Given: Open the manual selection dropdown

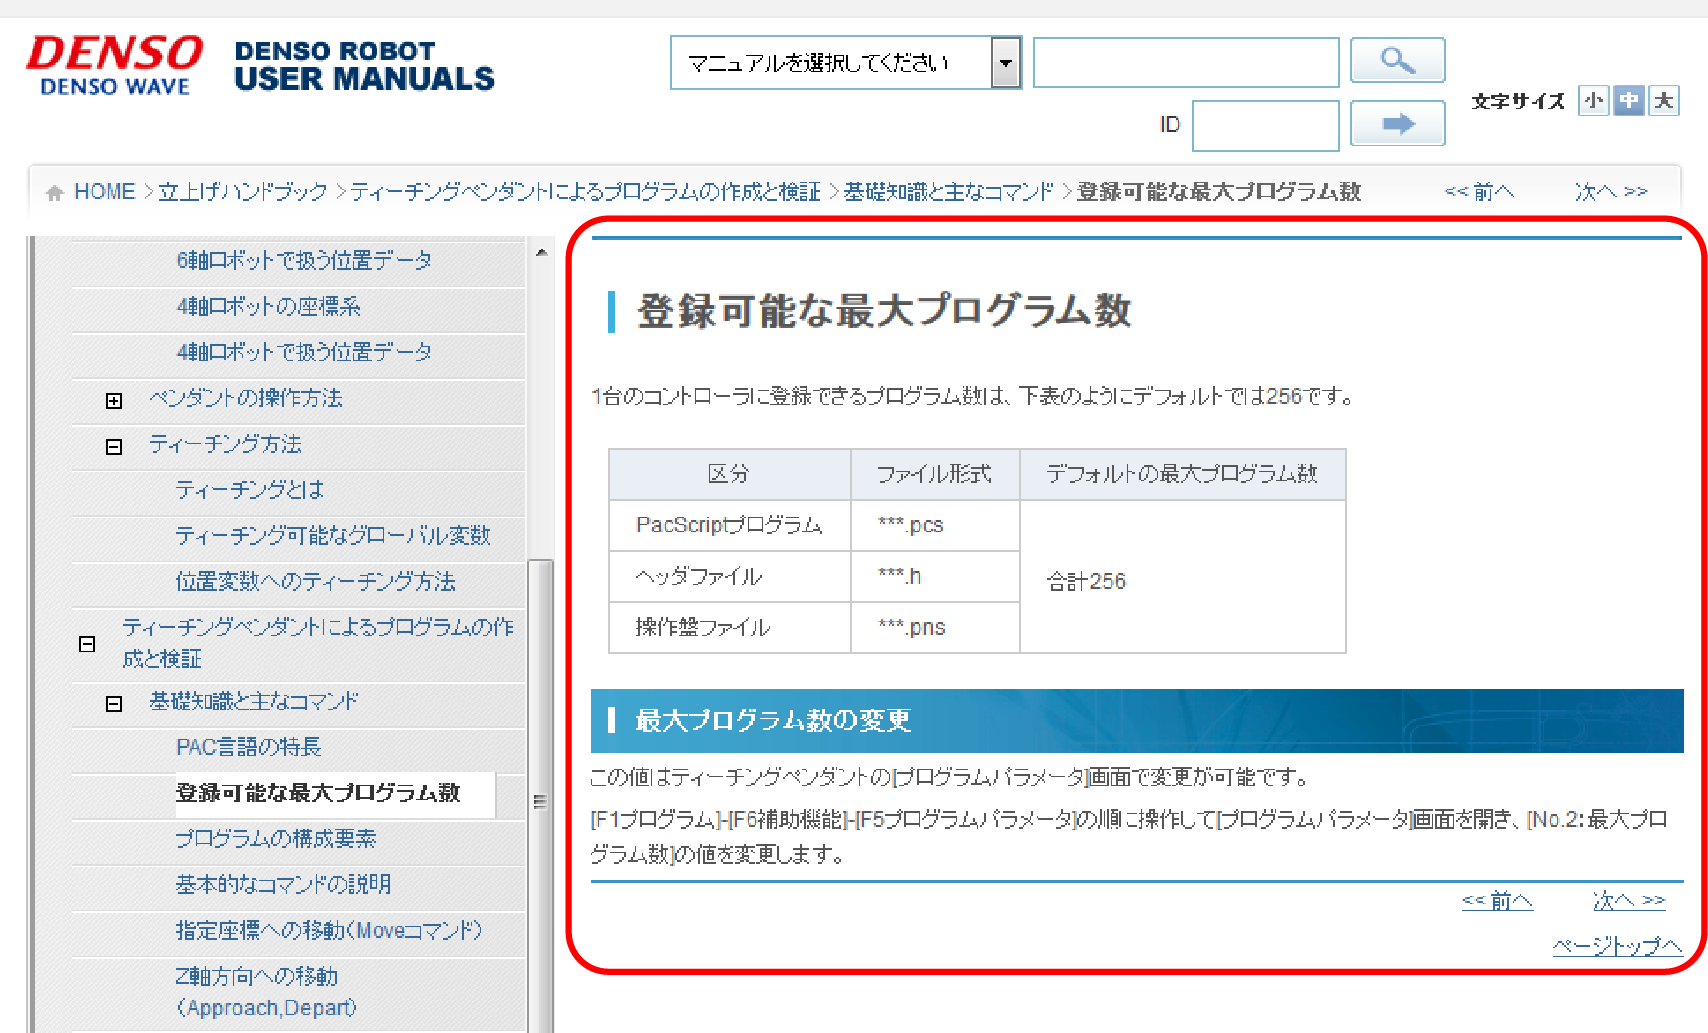Looking at the screenshot, I should click(x=1005, y=63).
